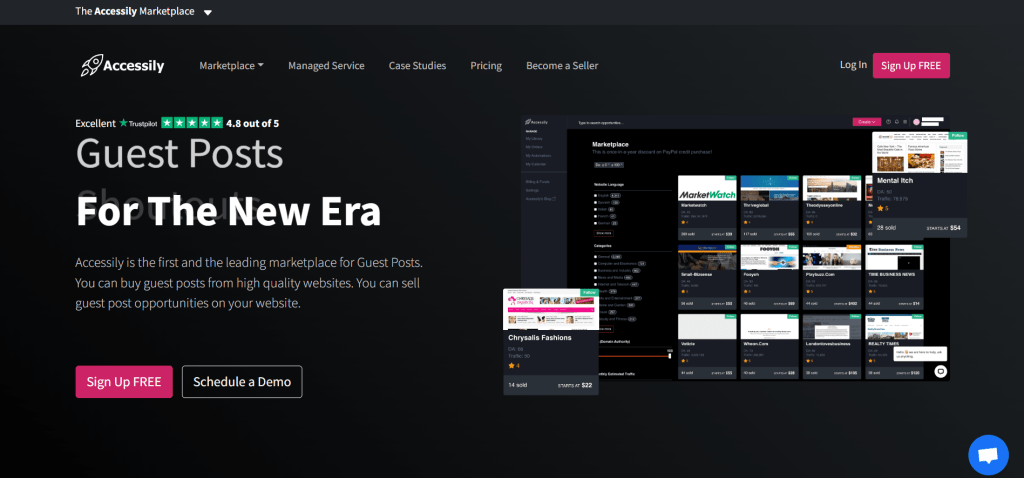Toggle the French language checkbox
Viewport: 1024px width, 478px height.
(596, 216)
